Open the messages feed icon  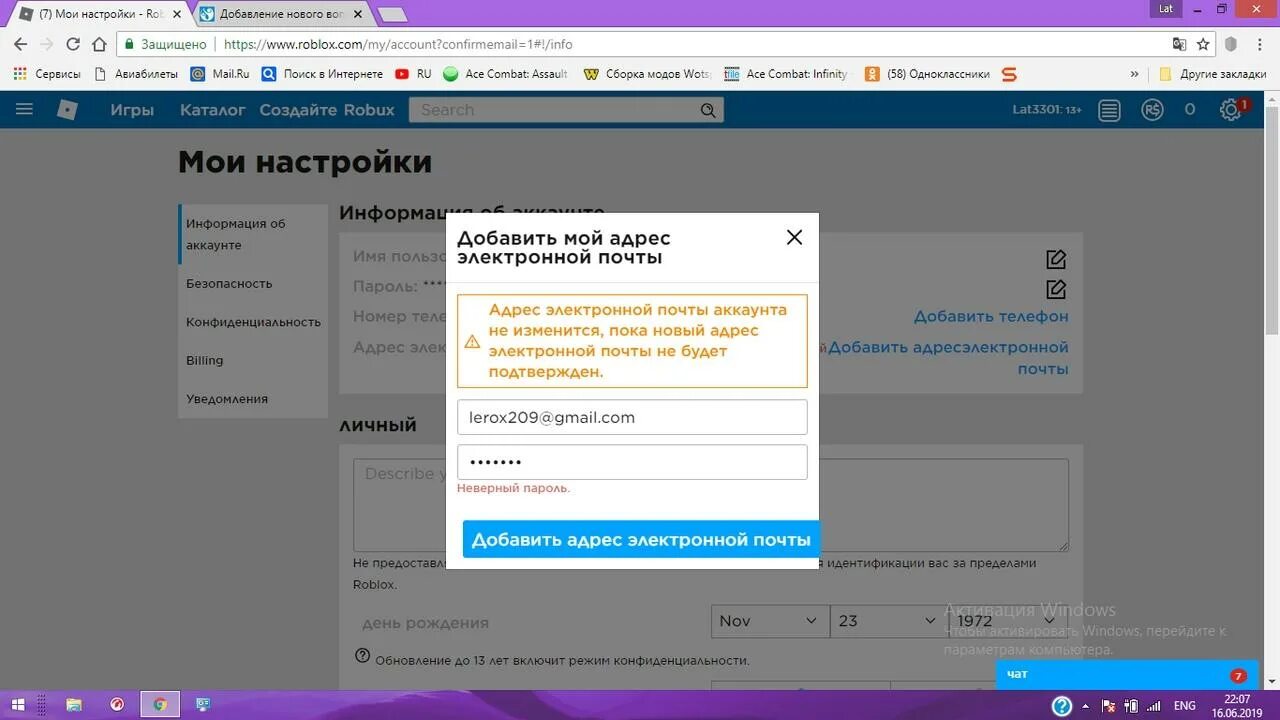point(1109,110)
